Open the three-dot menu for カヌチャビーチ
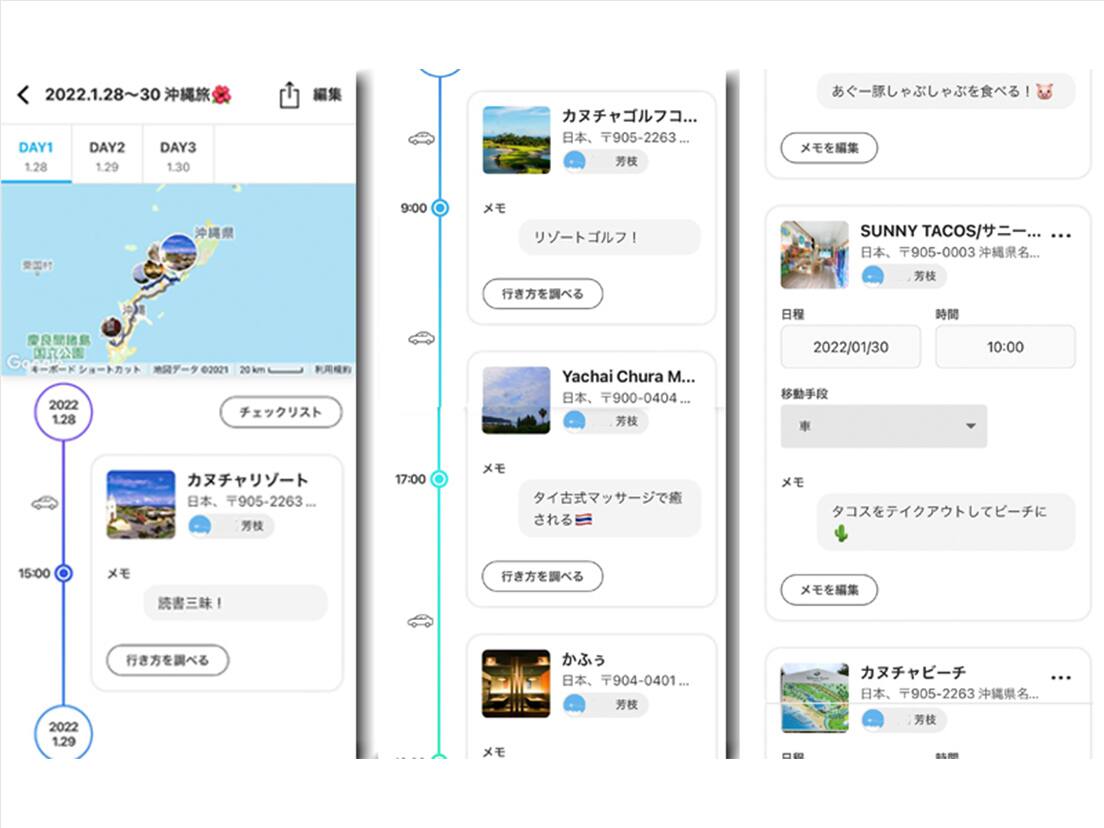This screenshot has height=828, width=1104. pos(1061,677)
